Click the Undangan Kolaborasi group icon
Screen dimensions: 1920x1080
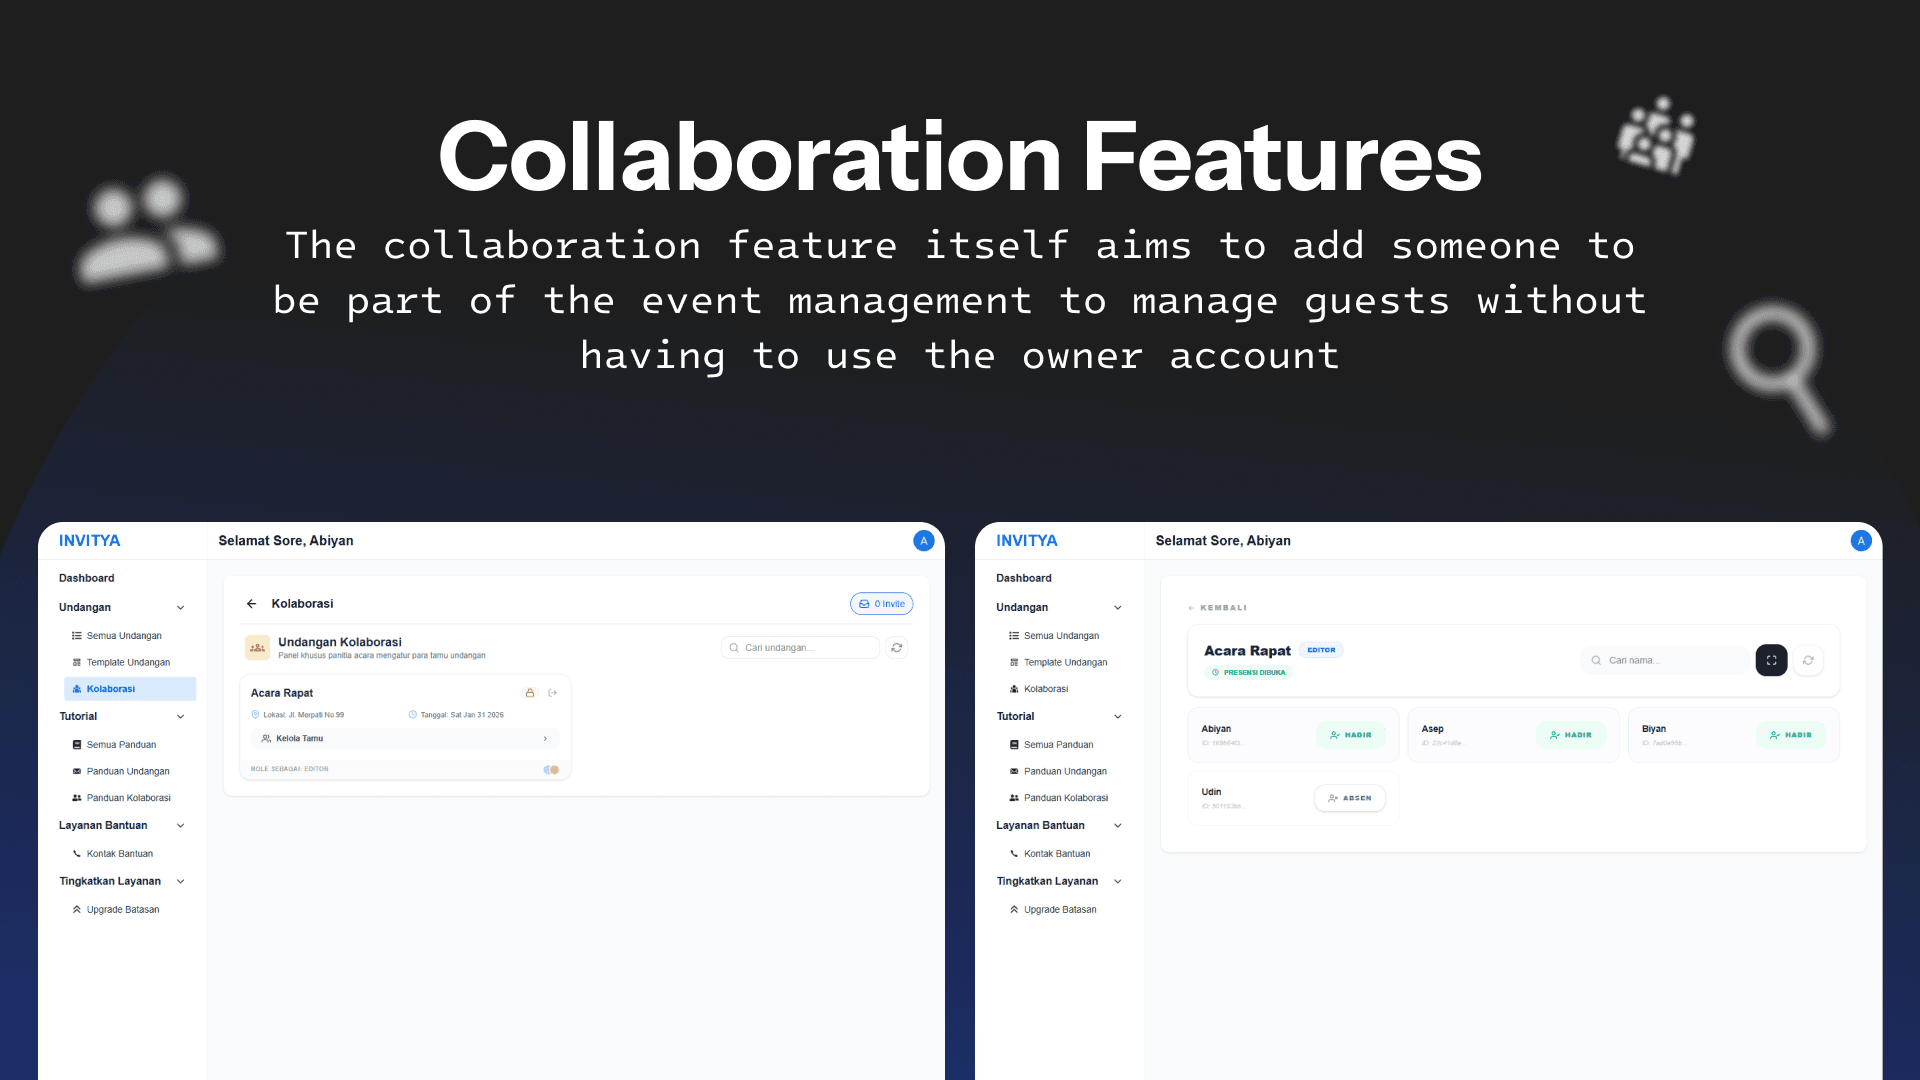258,648
